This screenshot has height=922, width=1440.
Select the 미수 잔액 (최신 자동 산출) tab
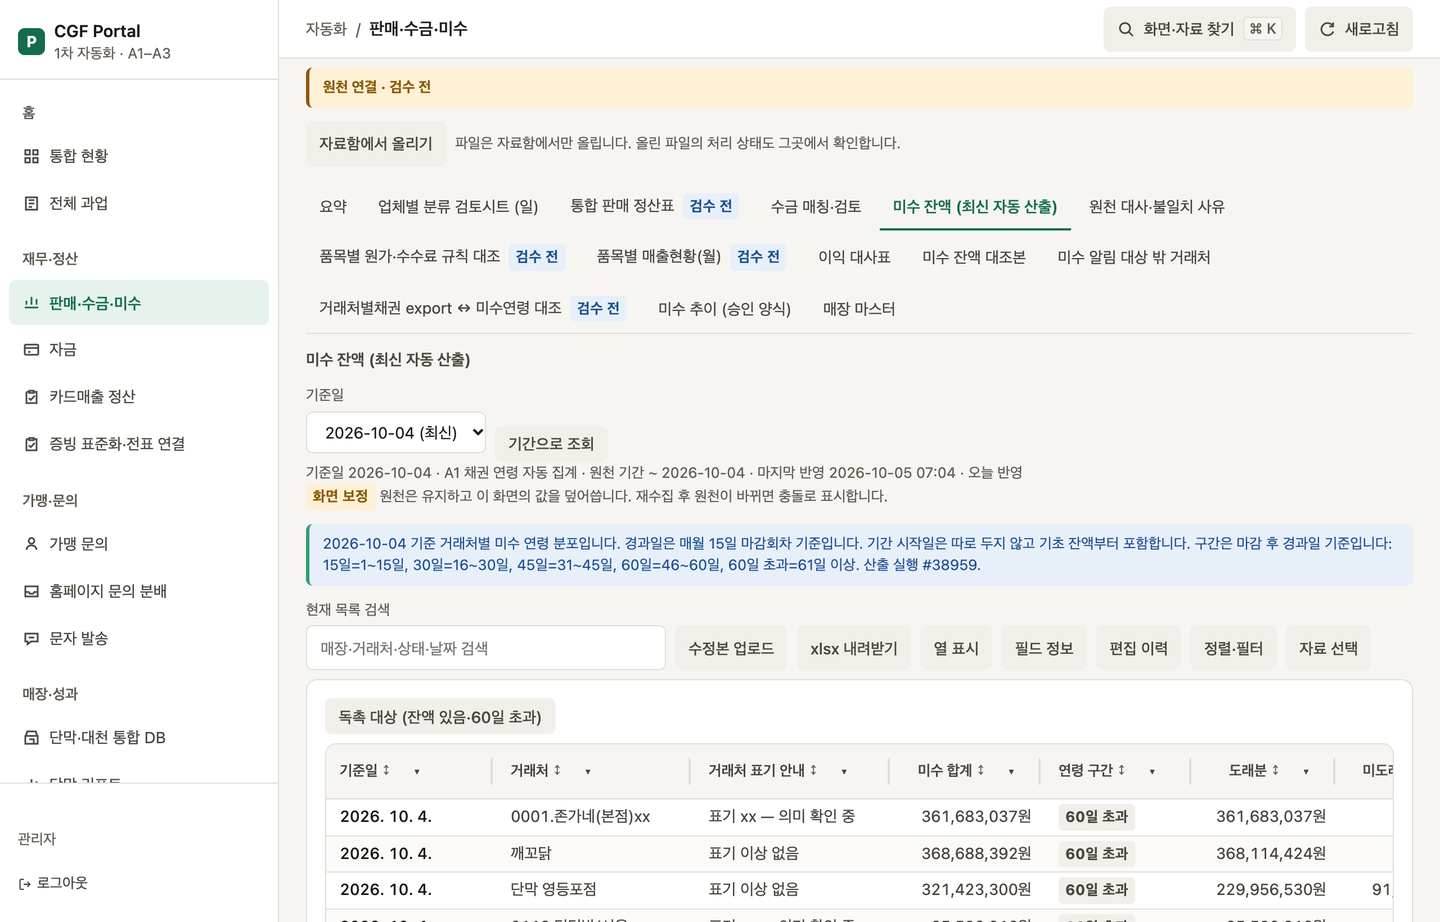pos(975,206)
